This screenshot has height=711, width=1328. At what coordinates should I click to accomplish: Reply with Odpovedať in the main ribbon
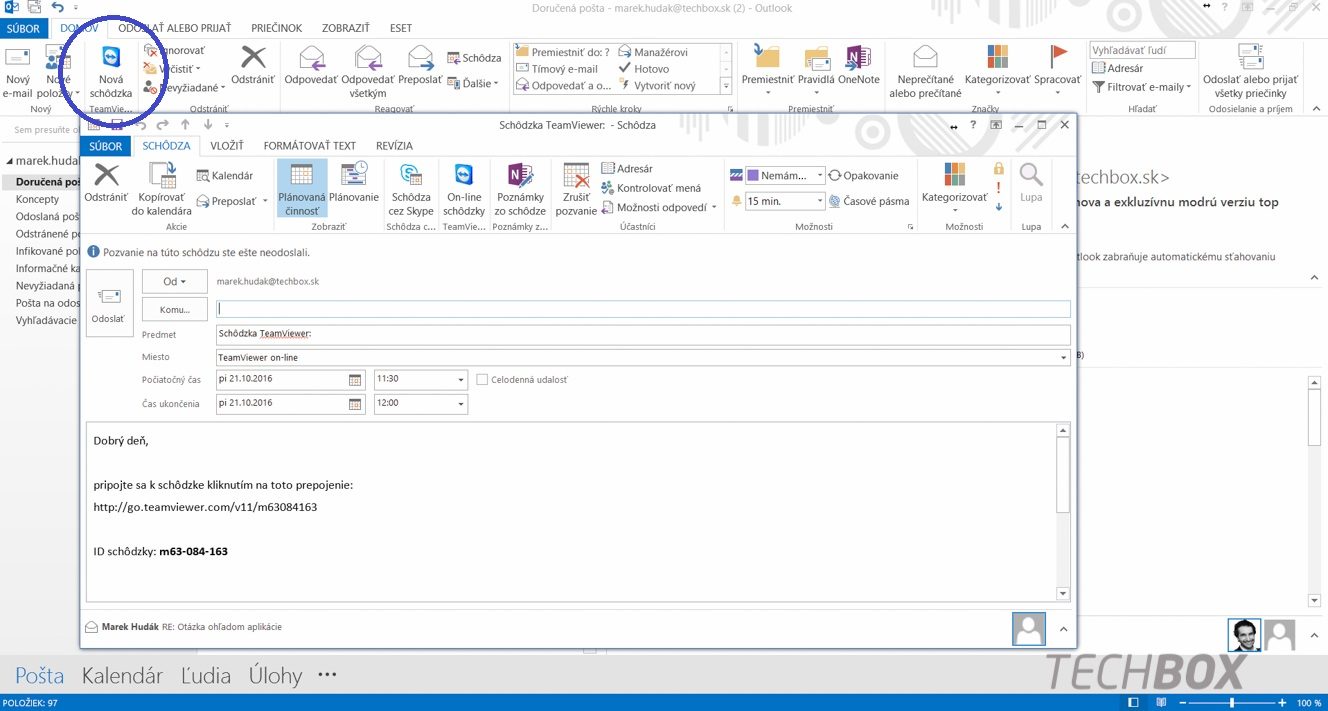311,66
